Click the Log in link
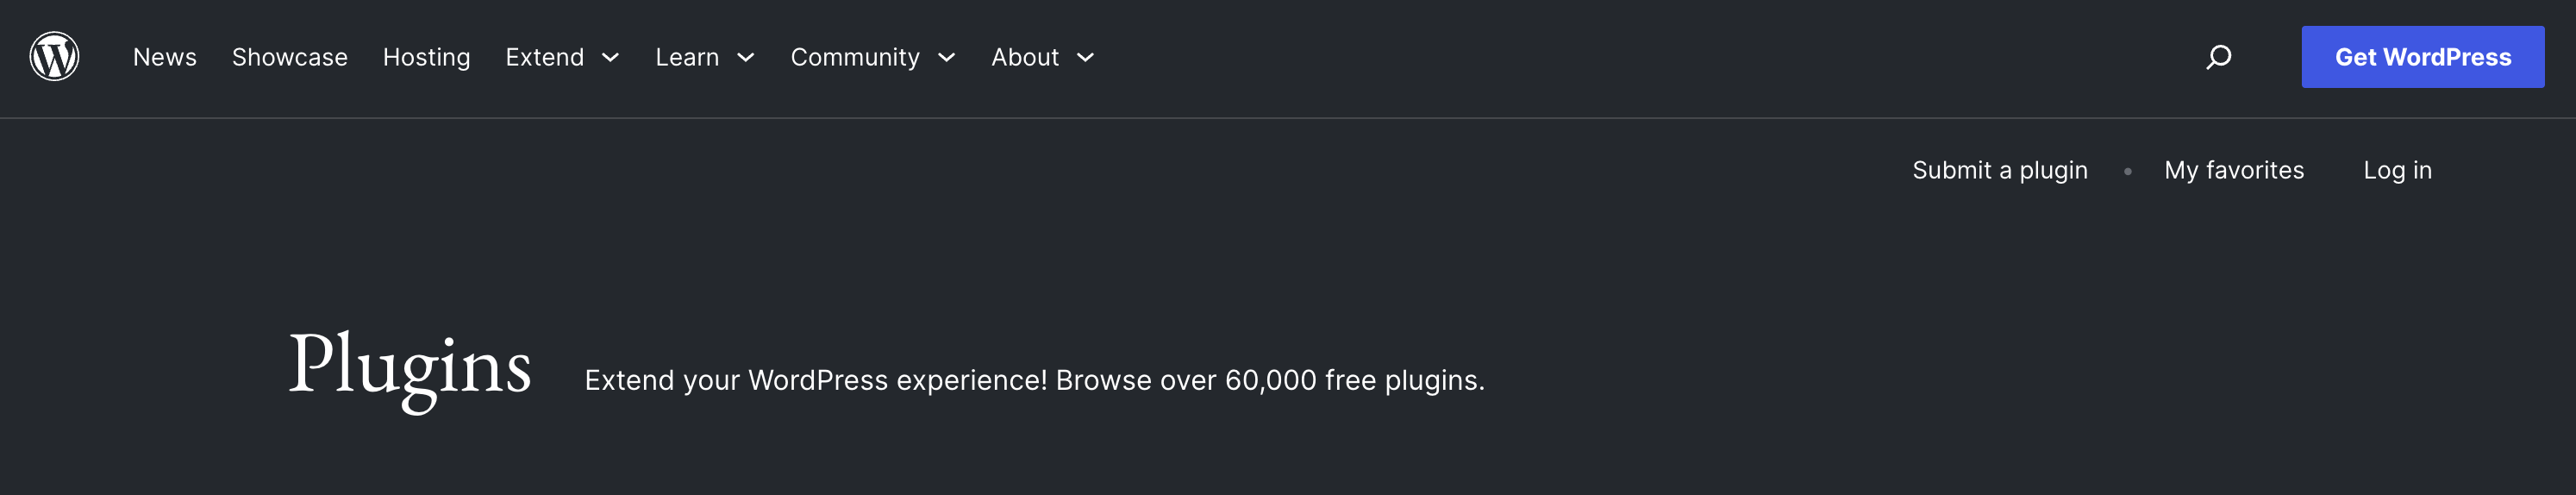This screenshot has height=495, width=2576. [x=2397, y=170]
